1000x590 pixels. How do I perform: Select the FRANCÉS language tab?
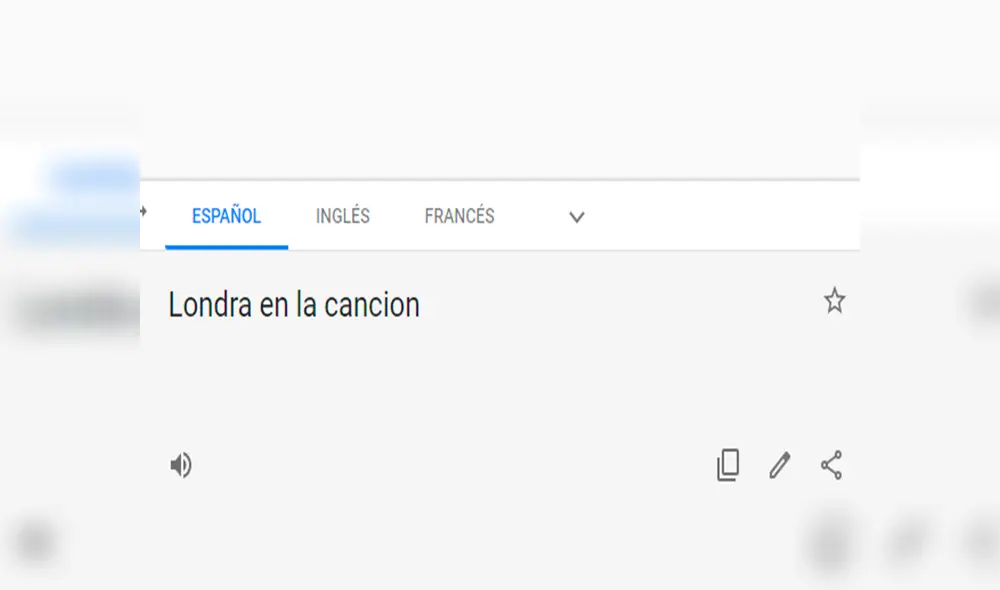click(x=460, y=216)
